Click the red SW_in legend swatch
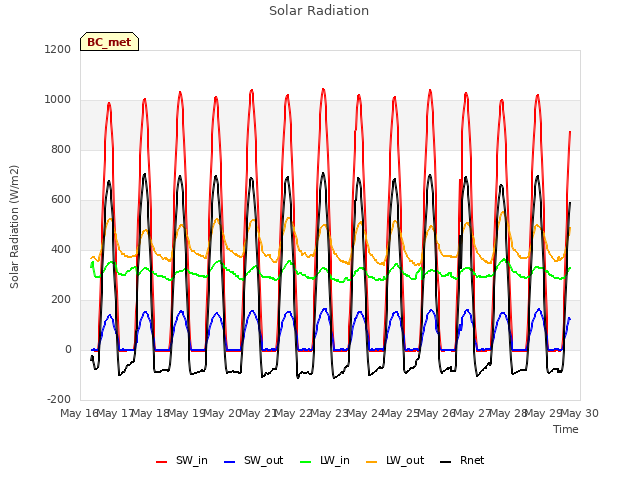 (162, 462)
